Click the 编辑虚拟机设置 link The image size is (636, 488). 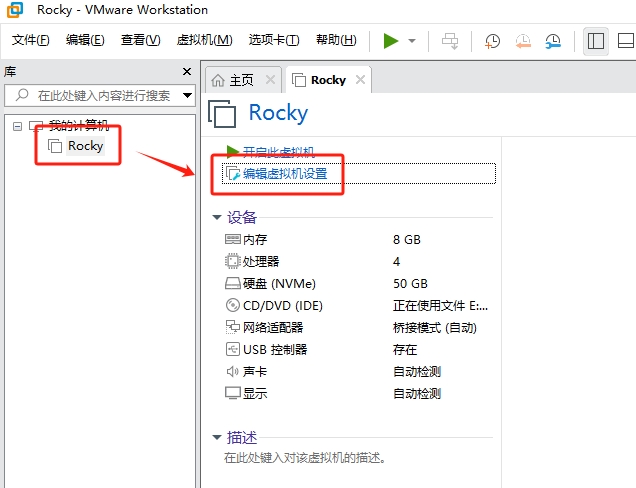tap(284, 174)
